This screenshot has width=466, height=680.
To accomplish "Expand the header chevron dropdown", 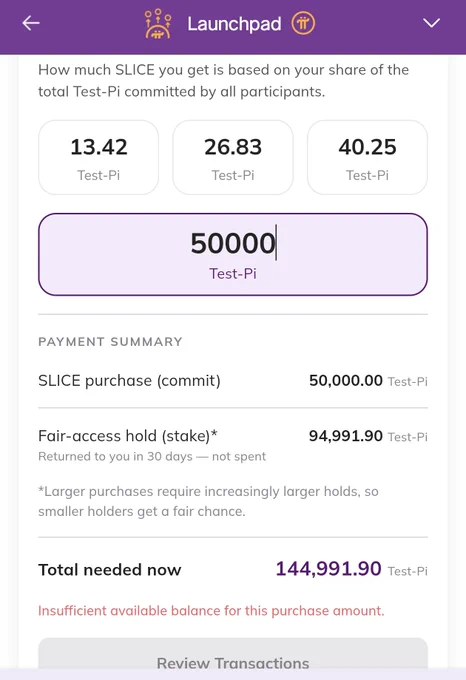I will (x=431, y=23).
